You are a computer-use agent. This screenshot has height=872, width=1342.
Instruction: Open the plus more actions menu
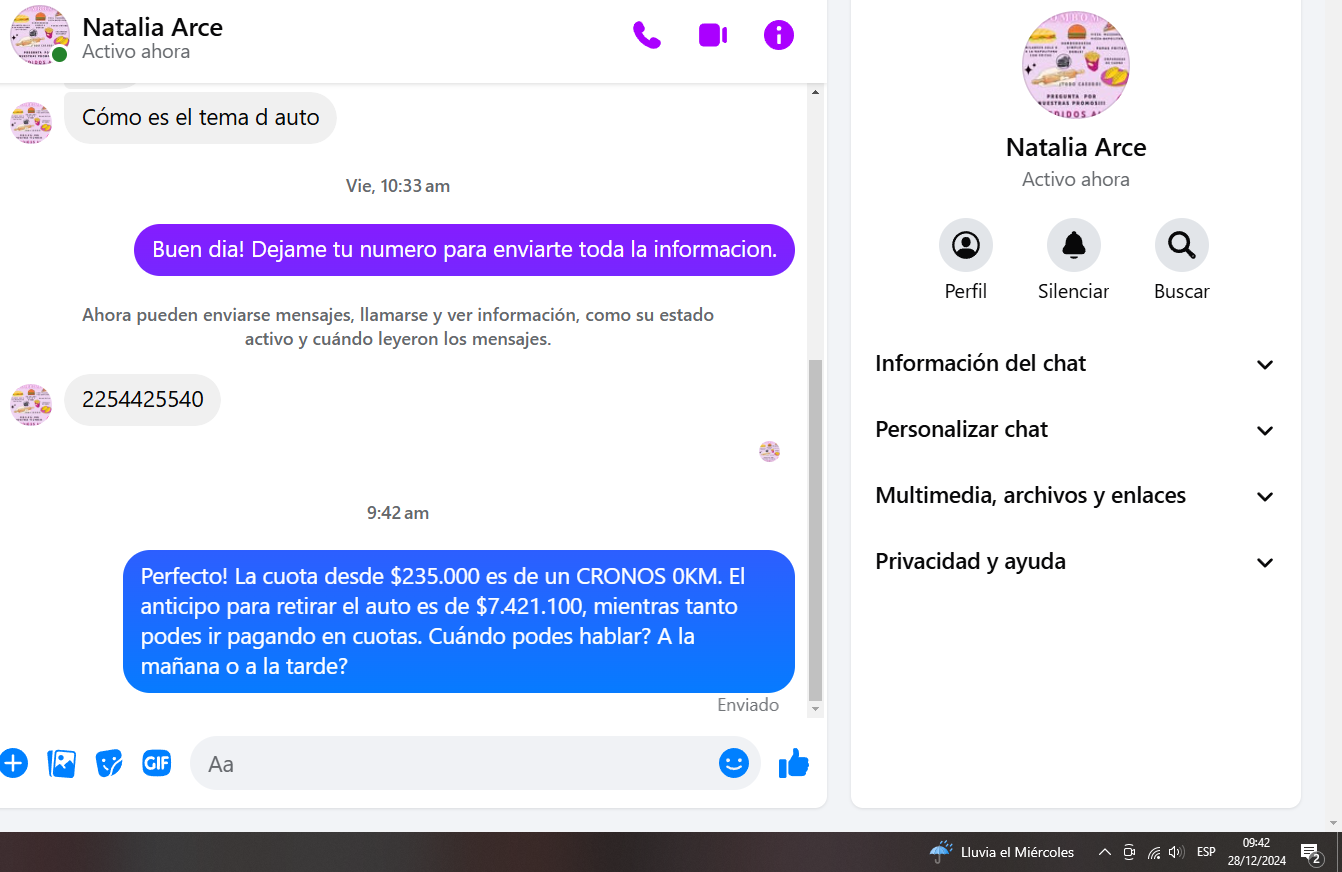coord(13,764)
